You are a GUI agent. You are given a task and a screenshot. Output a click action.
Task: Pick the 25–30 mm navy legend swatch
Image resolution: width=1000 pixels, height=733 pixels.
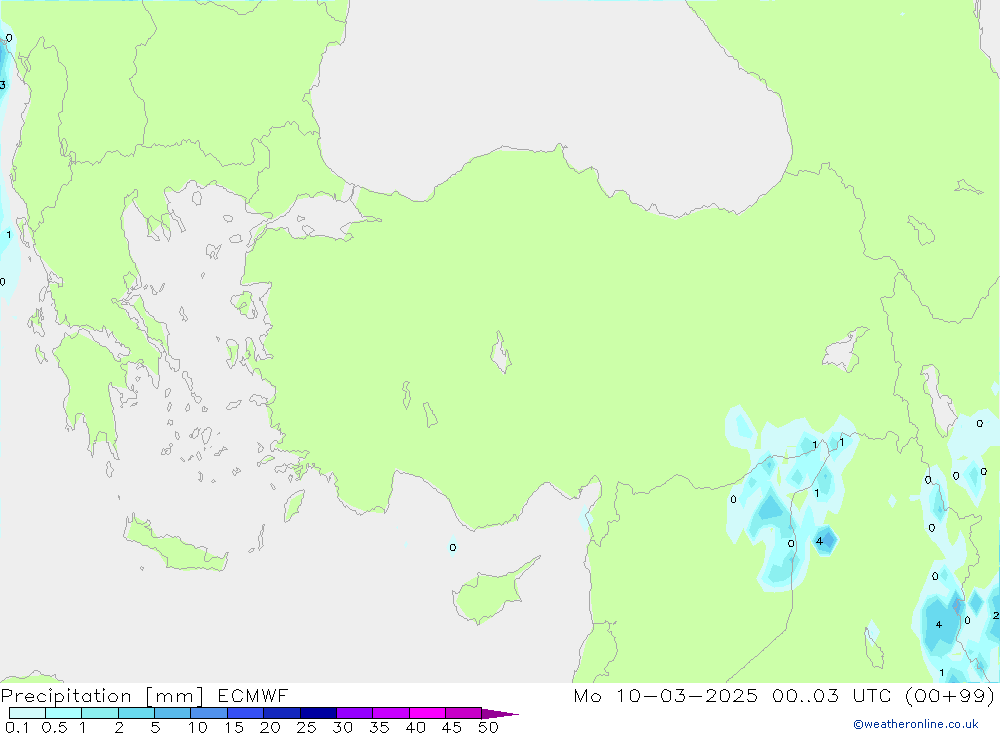[318, 713]
